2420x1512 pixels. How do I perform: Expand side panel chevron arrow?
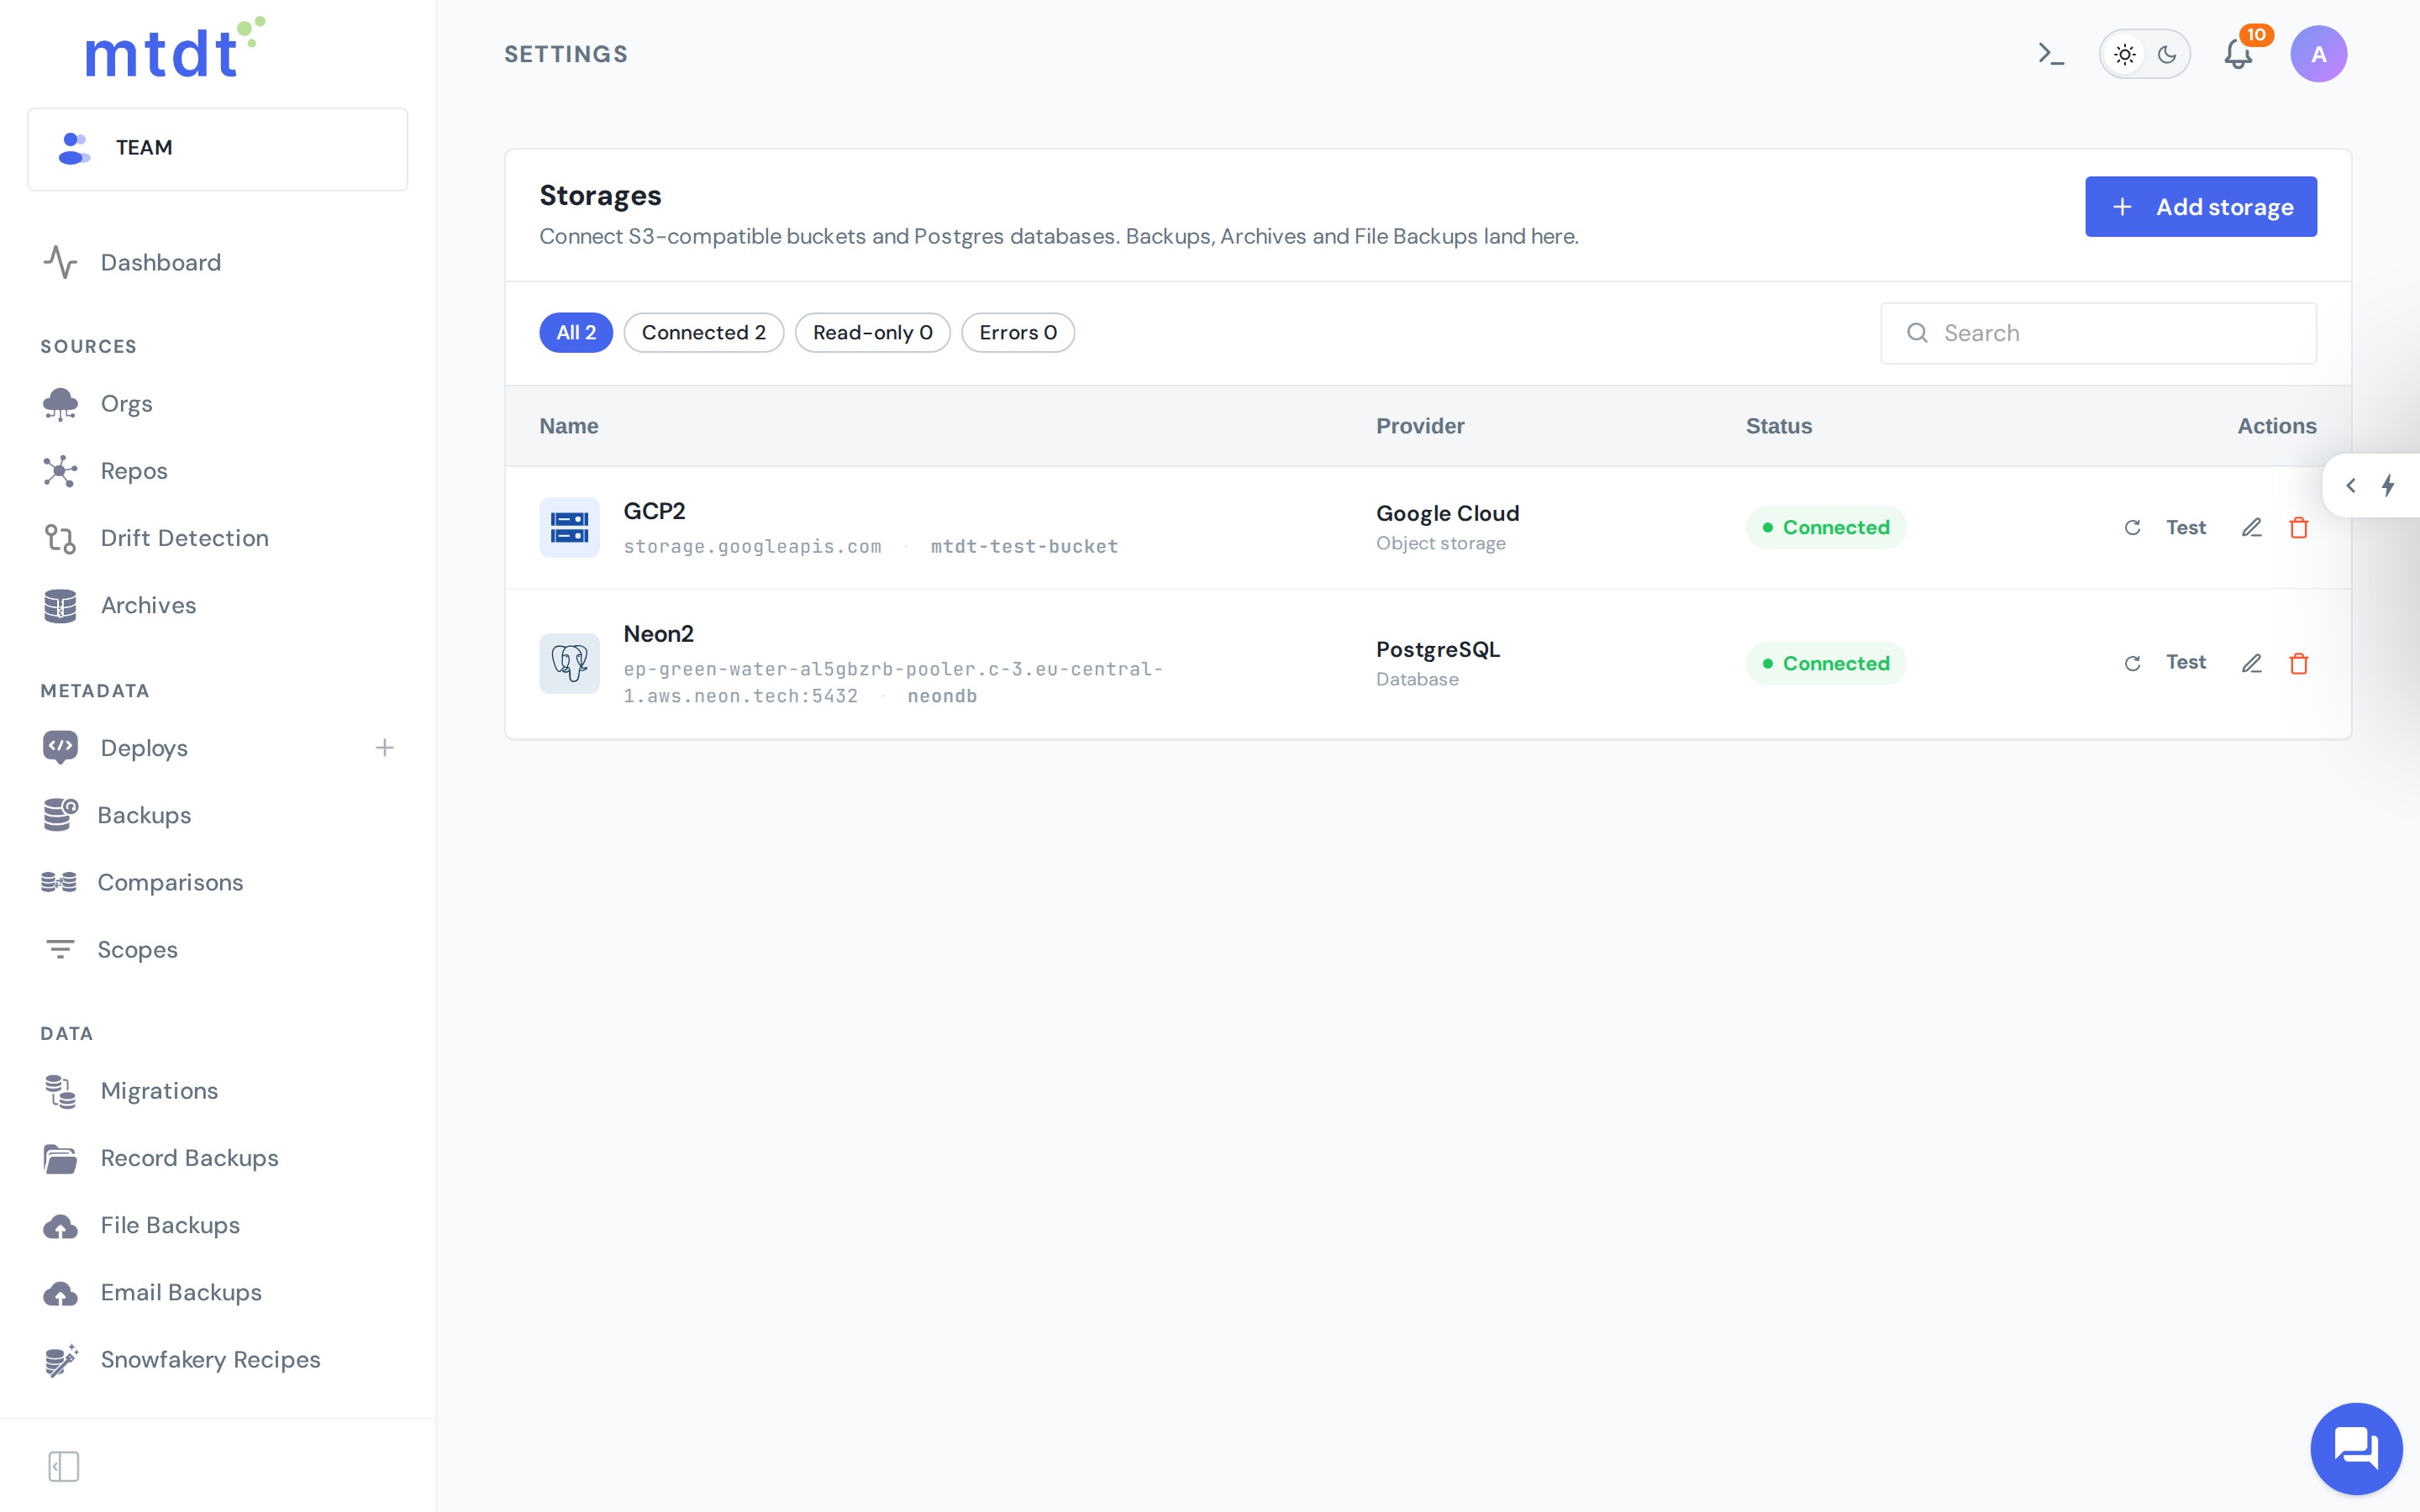pos(2351,486)
